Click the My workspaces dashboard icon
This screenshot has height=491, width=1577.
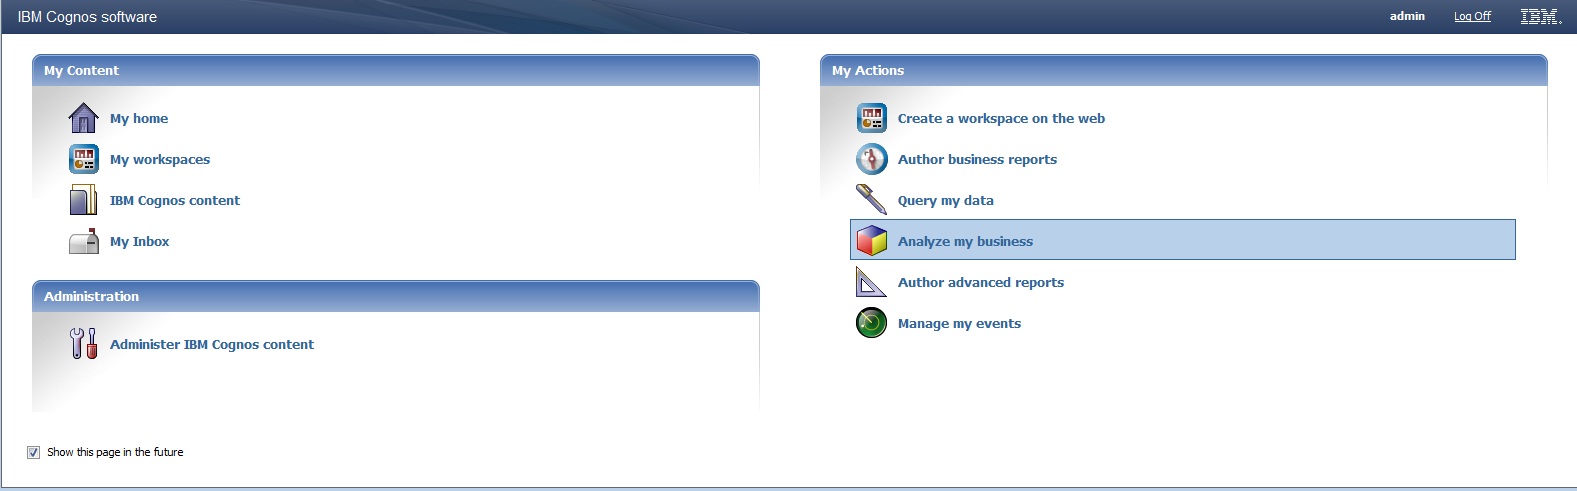pyautogui.click(x=83, y=159)
